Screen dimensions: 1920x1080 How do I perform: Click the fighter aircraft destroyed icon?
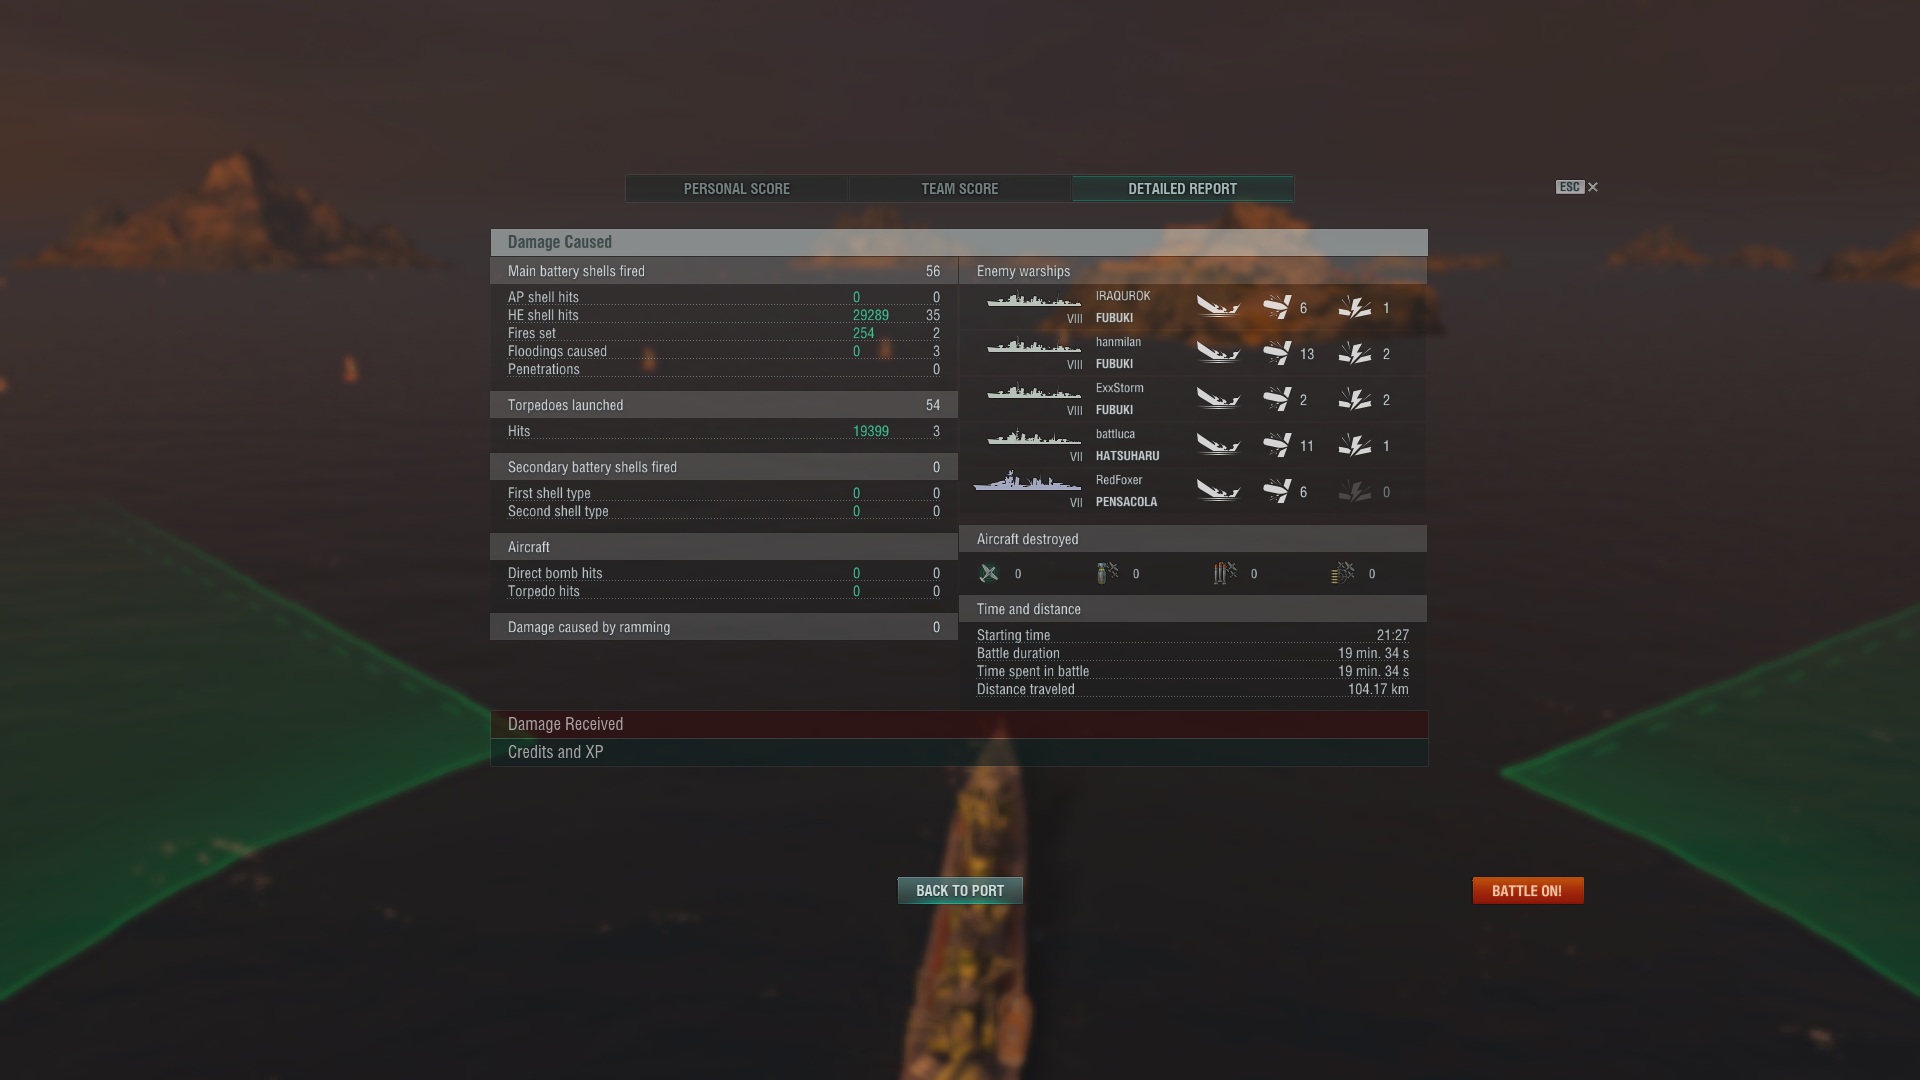coord(989,573)
